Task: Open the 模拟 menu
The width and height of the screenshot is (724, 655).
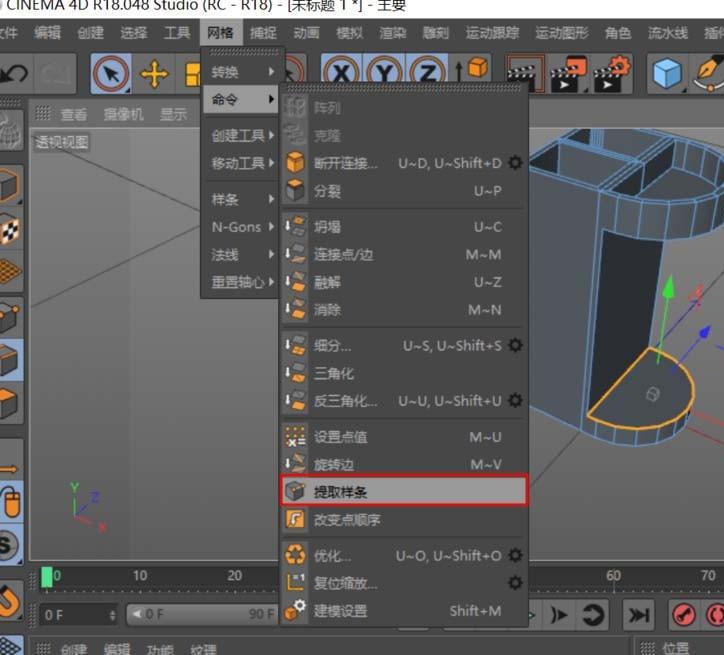Action: (350, 32)
